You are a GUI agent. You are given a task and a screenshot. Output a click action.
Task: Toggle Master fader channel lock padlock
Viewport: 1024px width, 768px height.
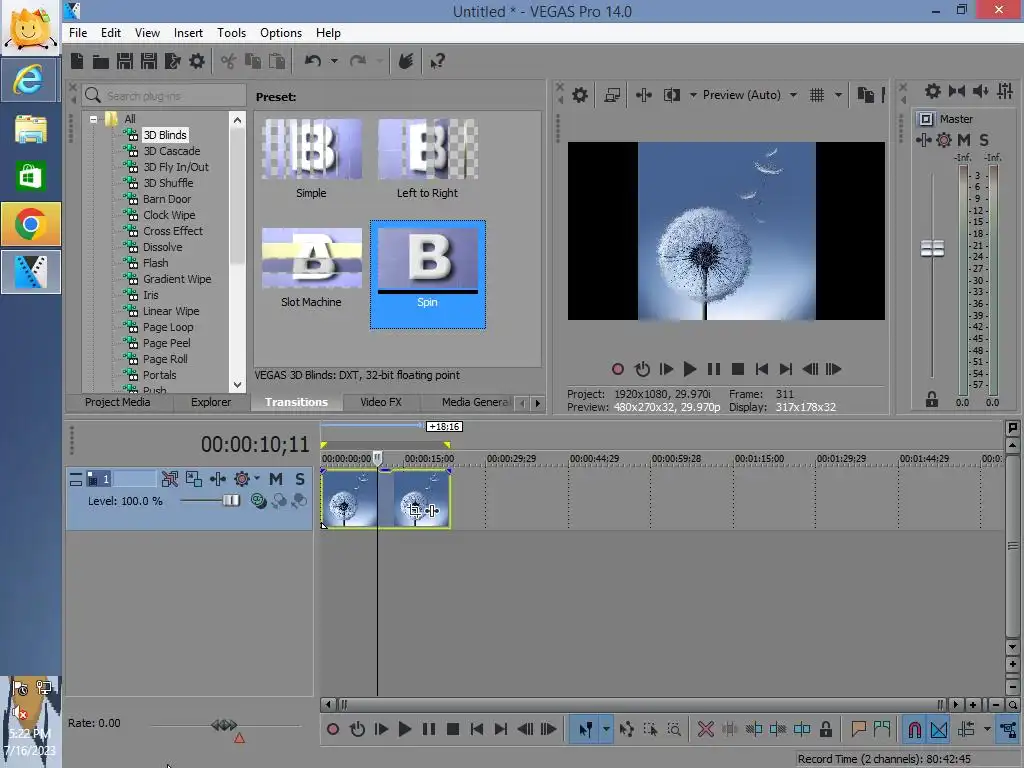[932, 399]
